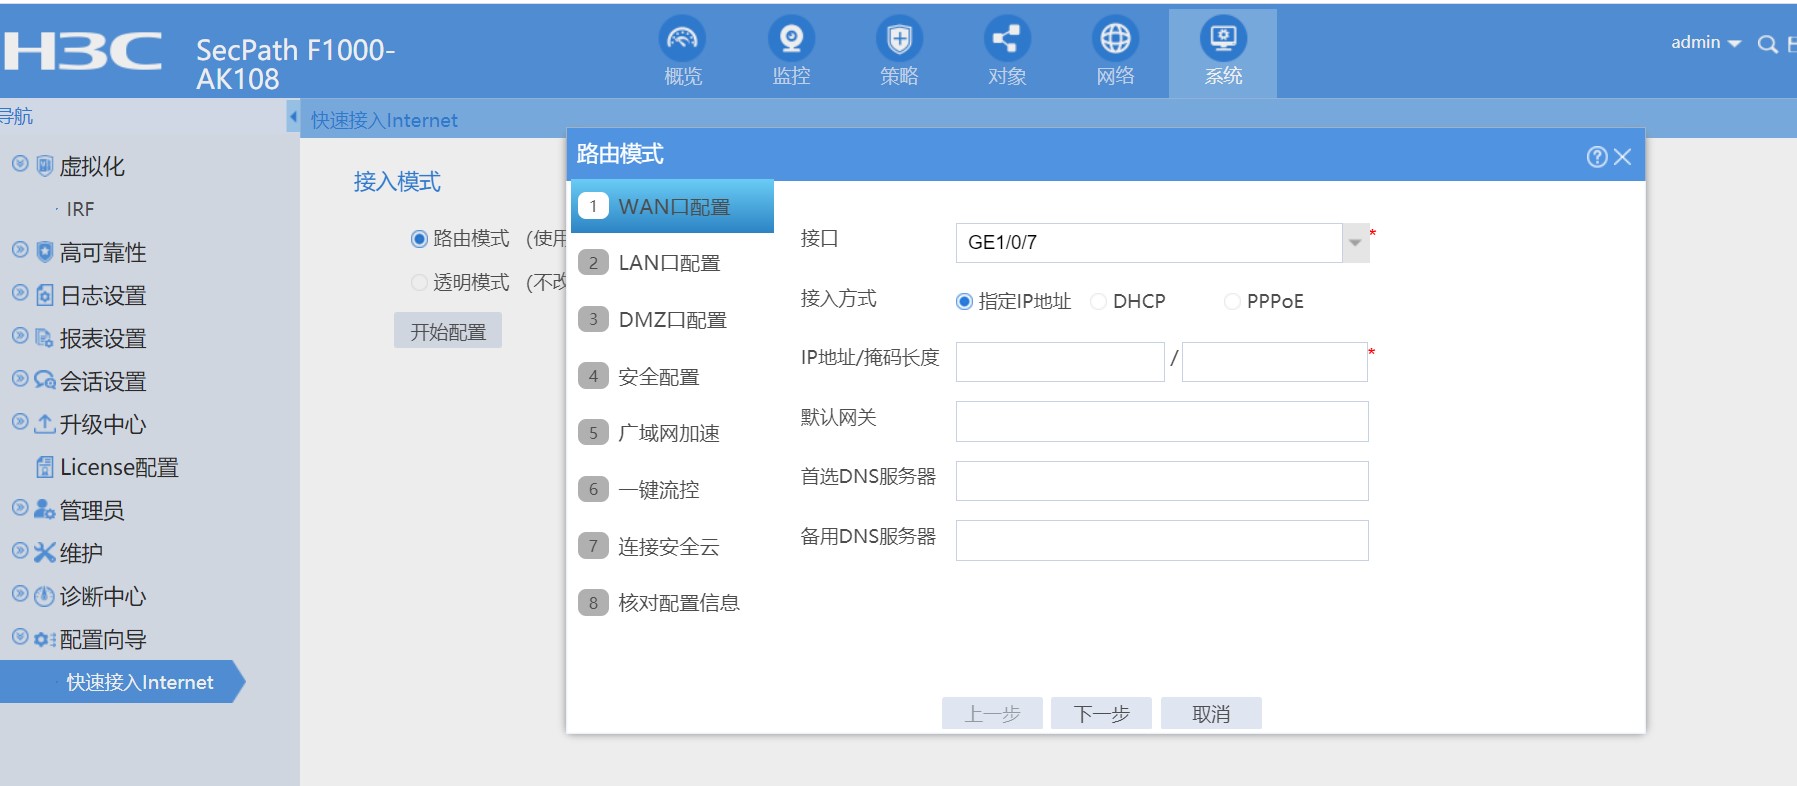Click the 会话设置 session icon
This screenshot has height=786, width=1797.
click(45, 381)
